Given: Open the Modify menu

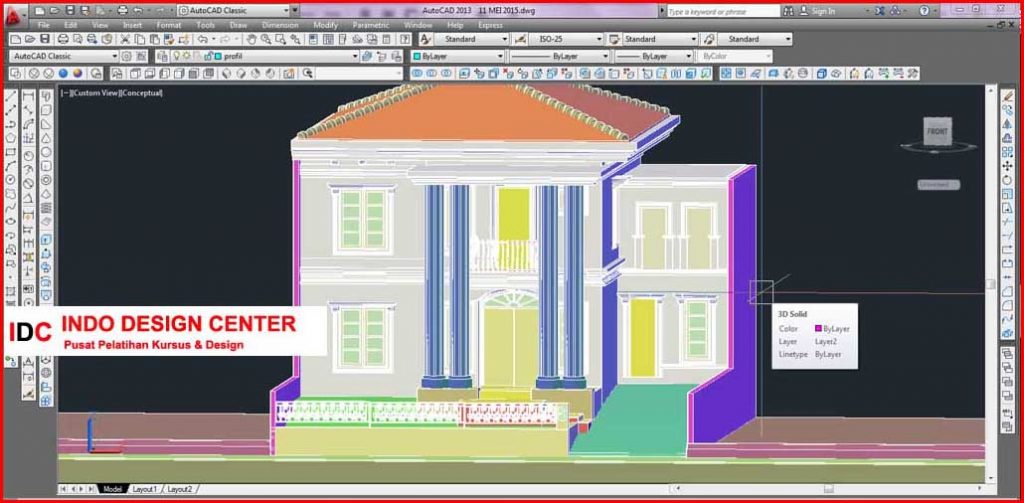Looking at the screenshot, I should (325, 25).
